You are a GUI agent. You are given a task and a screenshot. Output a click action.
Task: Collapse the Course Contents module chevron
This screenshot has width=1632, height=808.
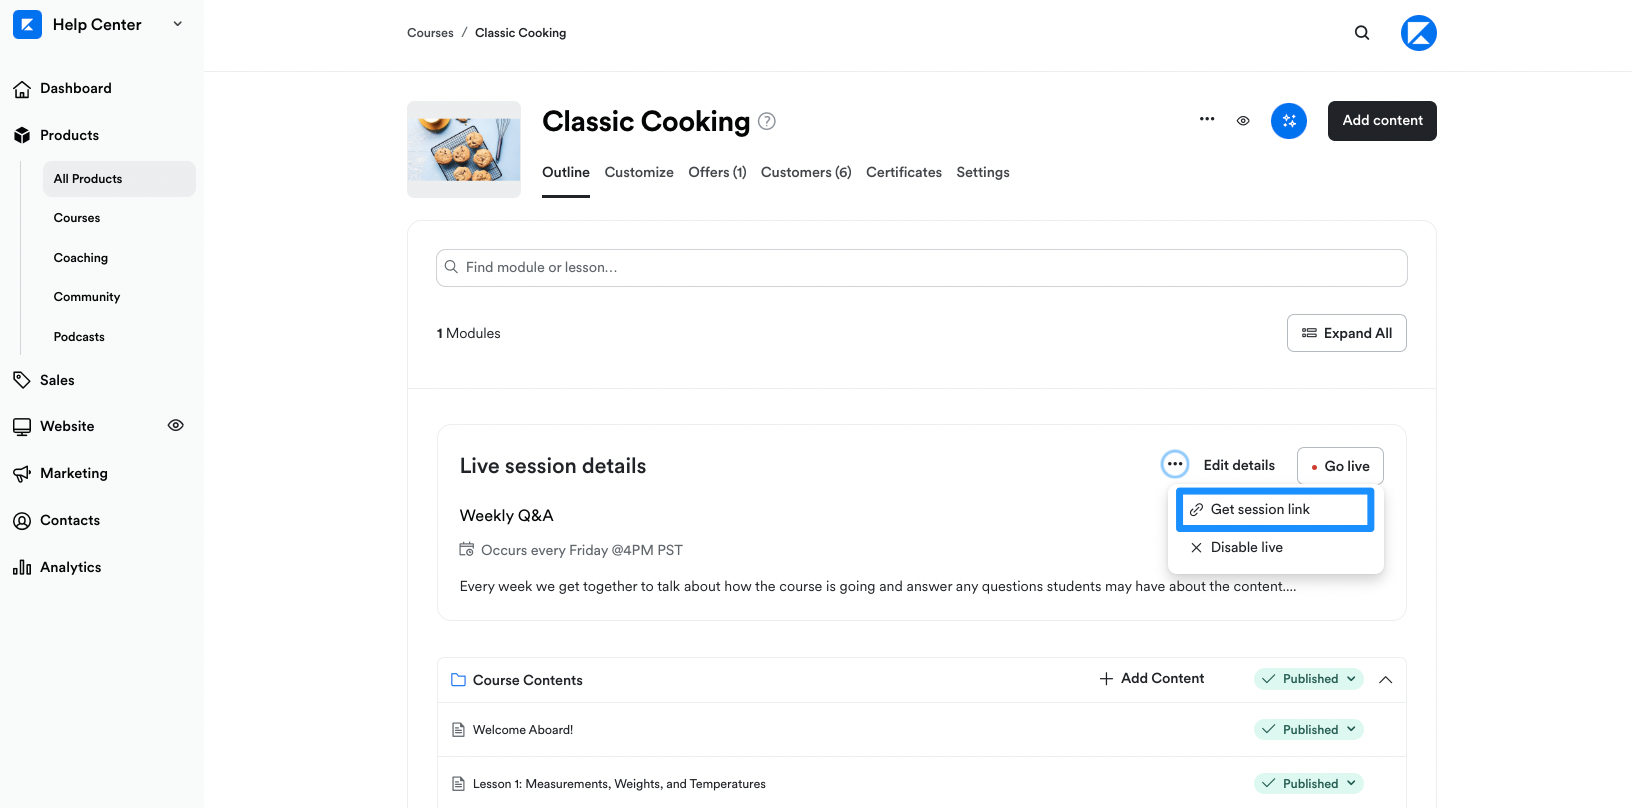[x=1385, y=679]
